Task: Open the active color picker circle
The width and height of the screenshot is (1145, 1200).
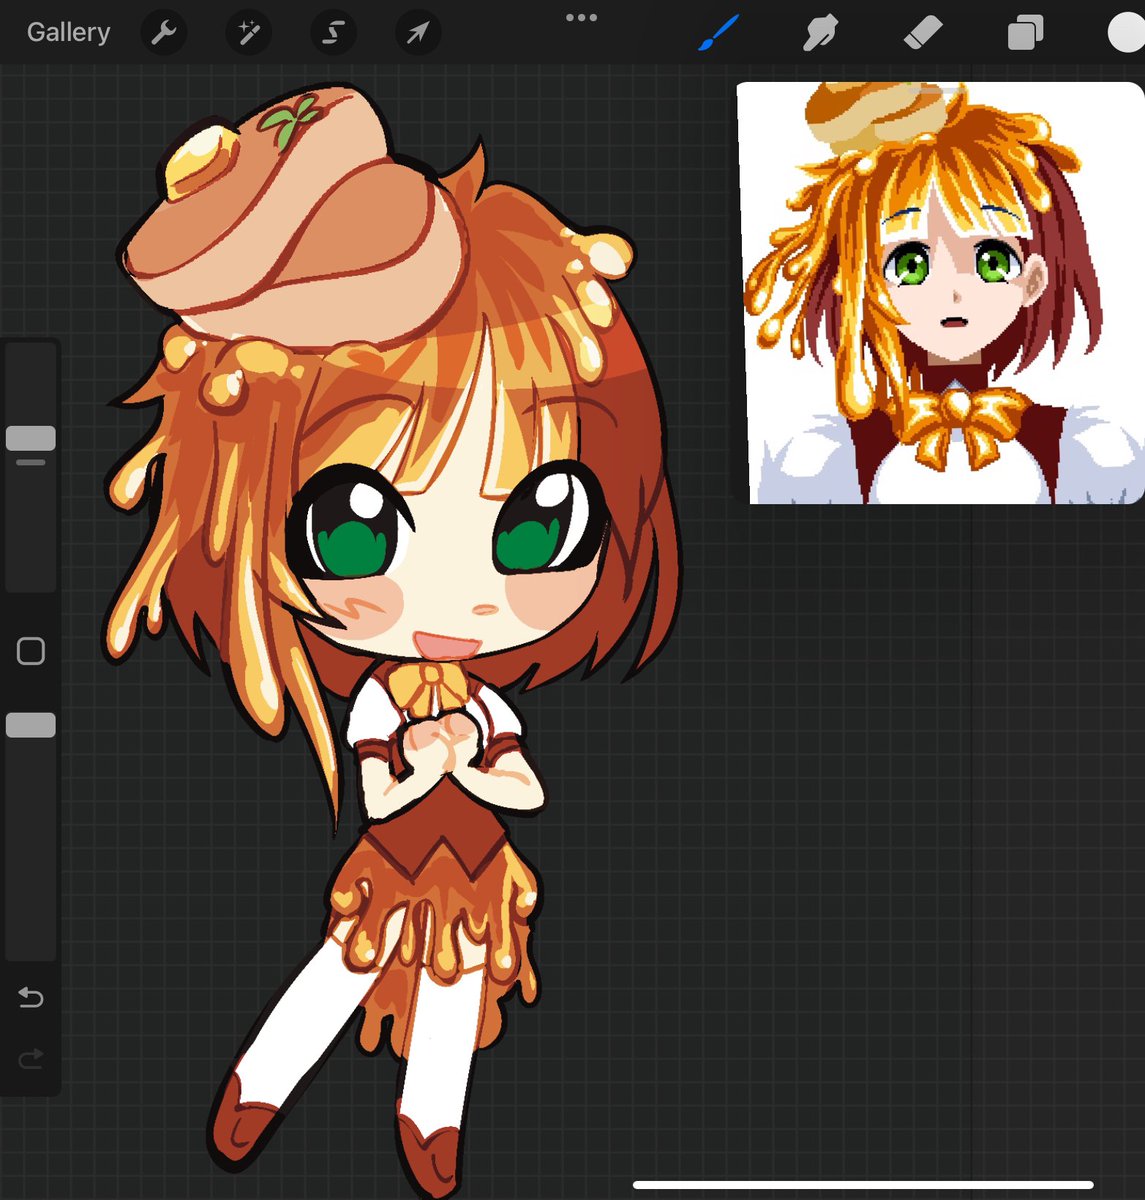Action: tap(1127, 32)
